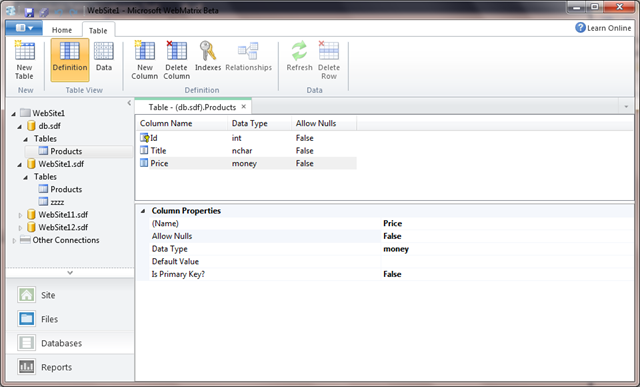
Task: Expand the WebSite11.sdf database node
Action: point(20,215)
